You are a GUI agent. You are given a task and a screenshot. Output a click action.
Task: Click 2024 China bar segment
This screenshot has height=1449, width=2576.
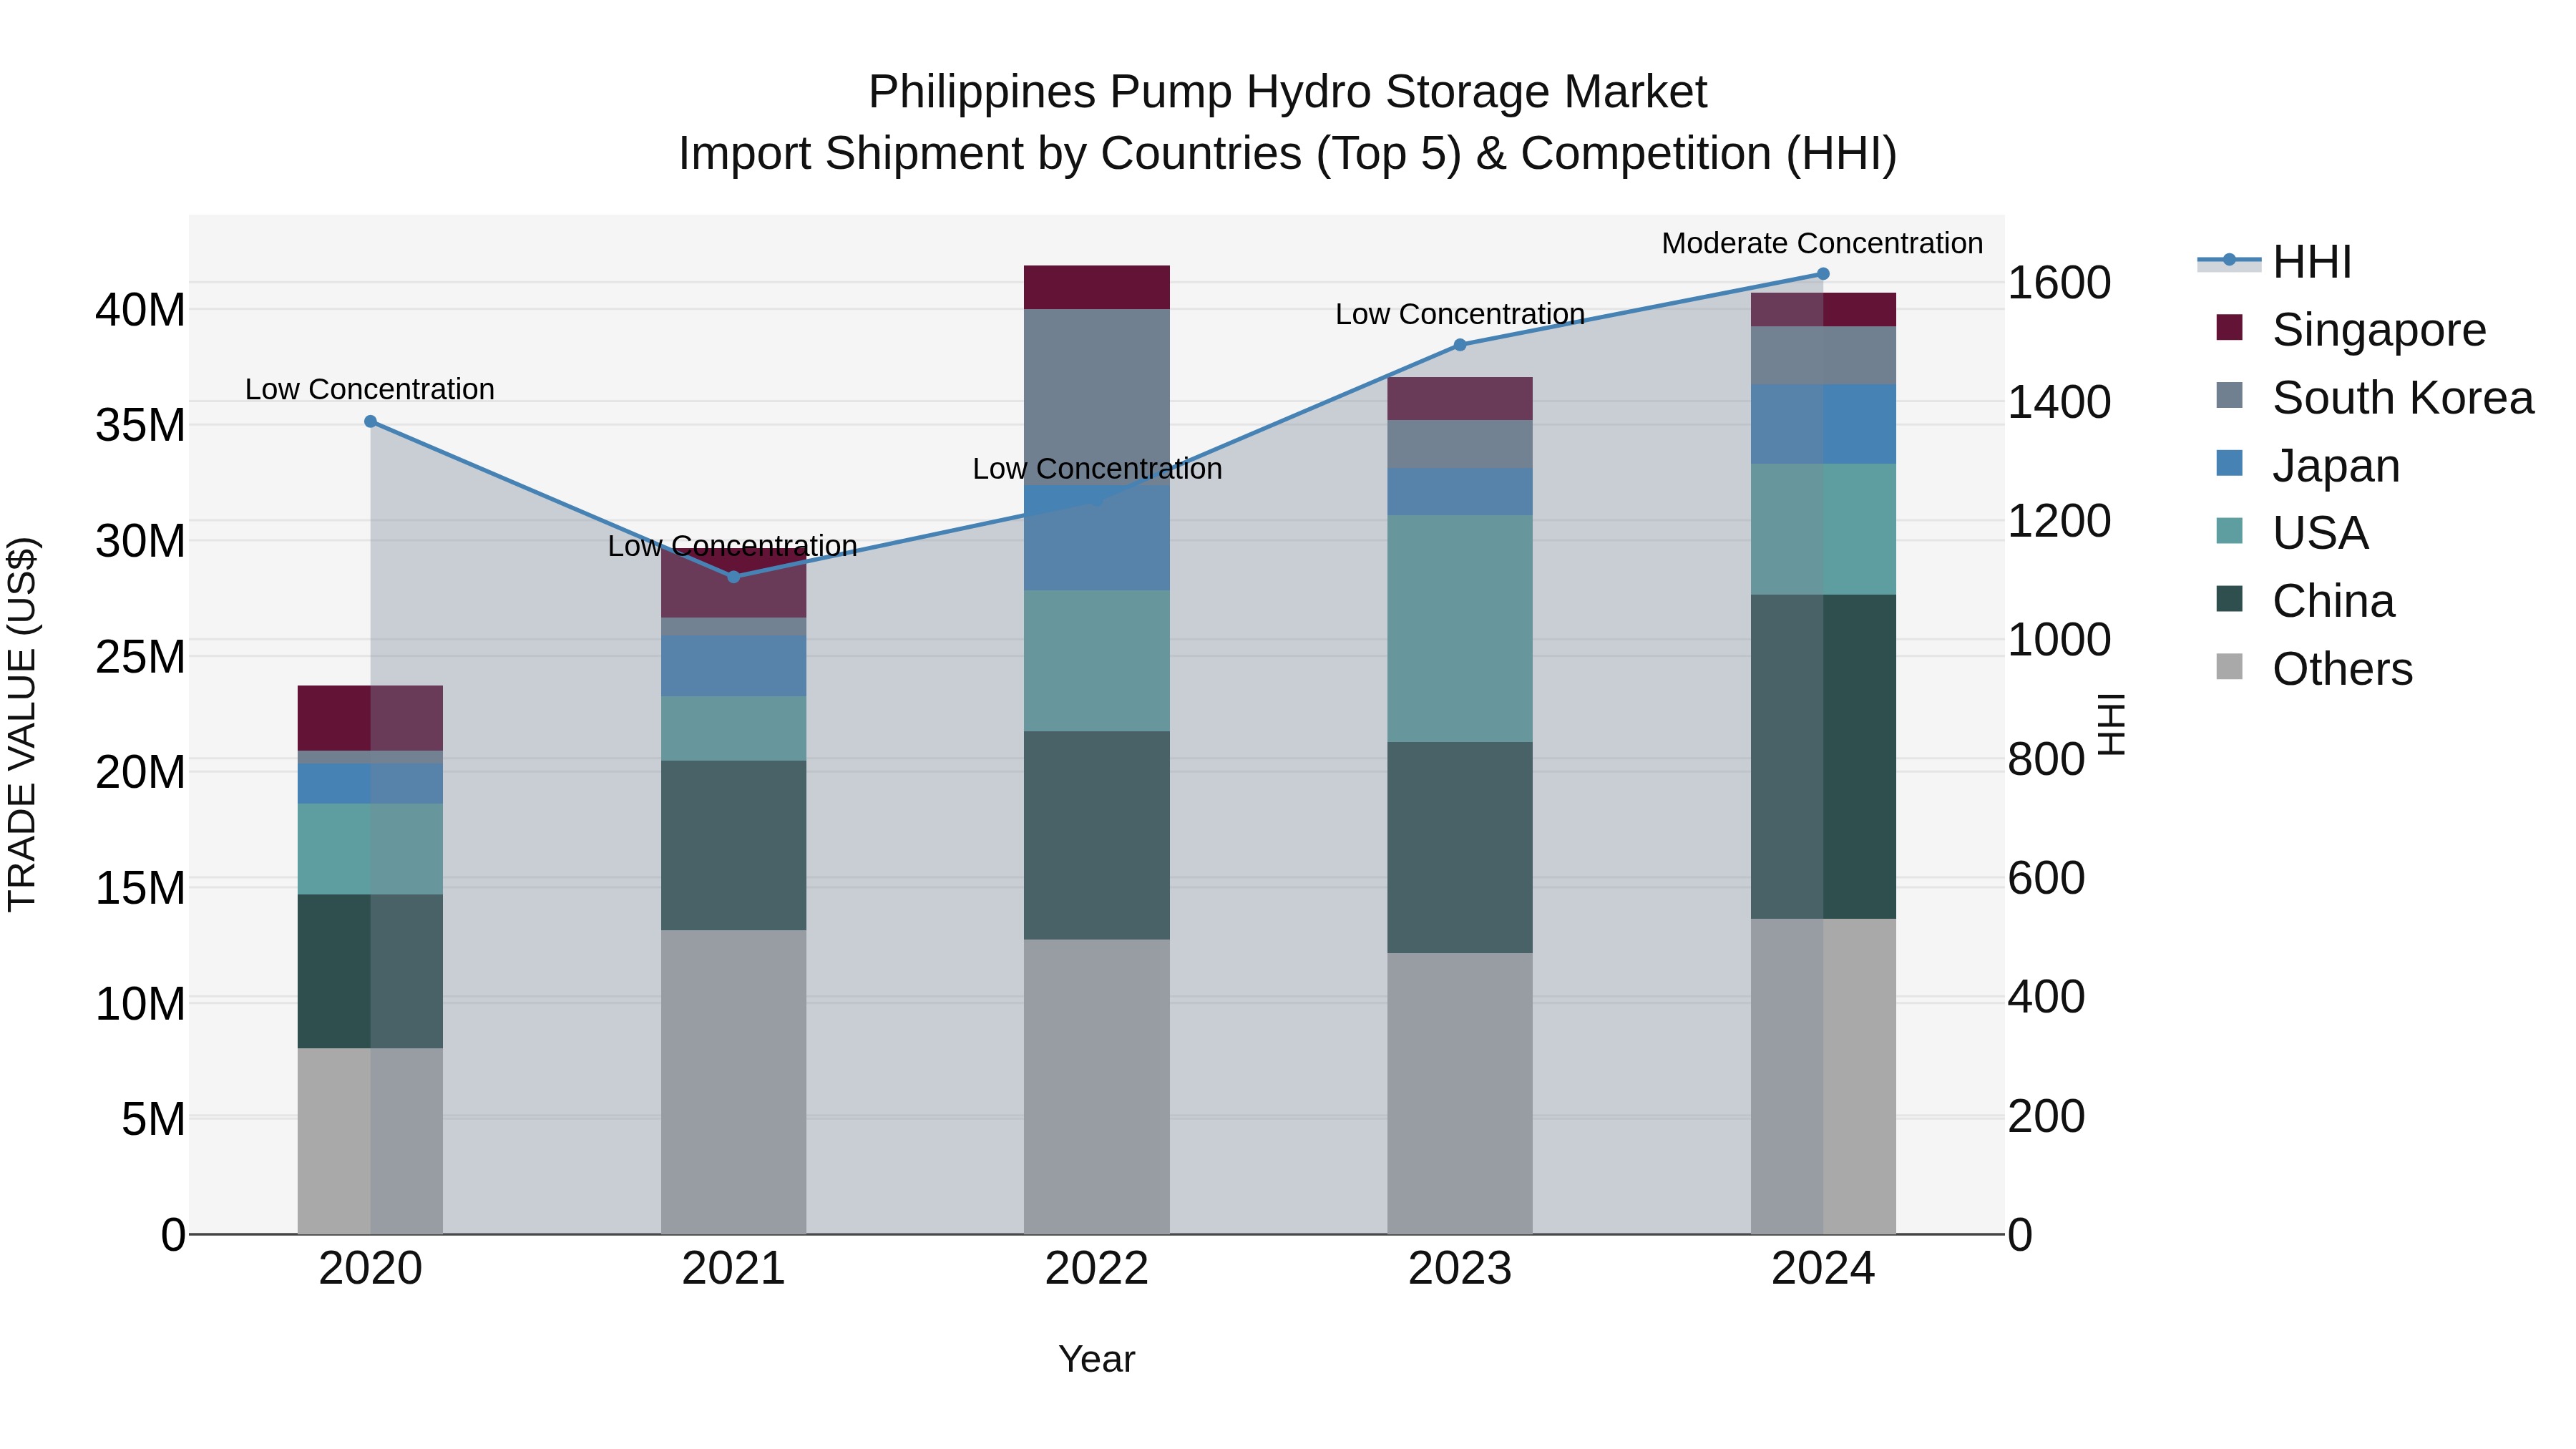point(1823,757)
